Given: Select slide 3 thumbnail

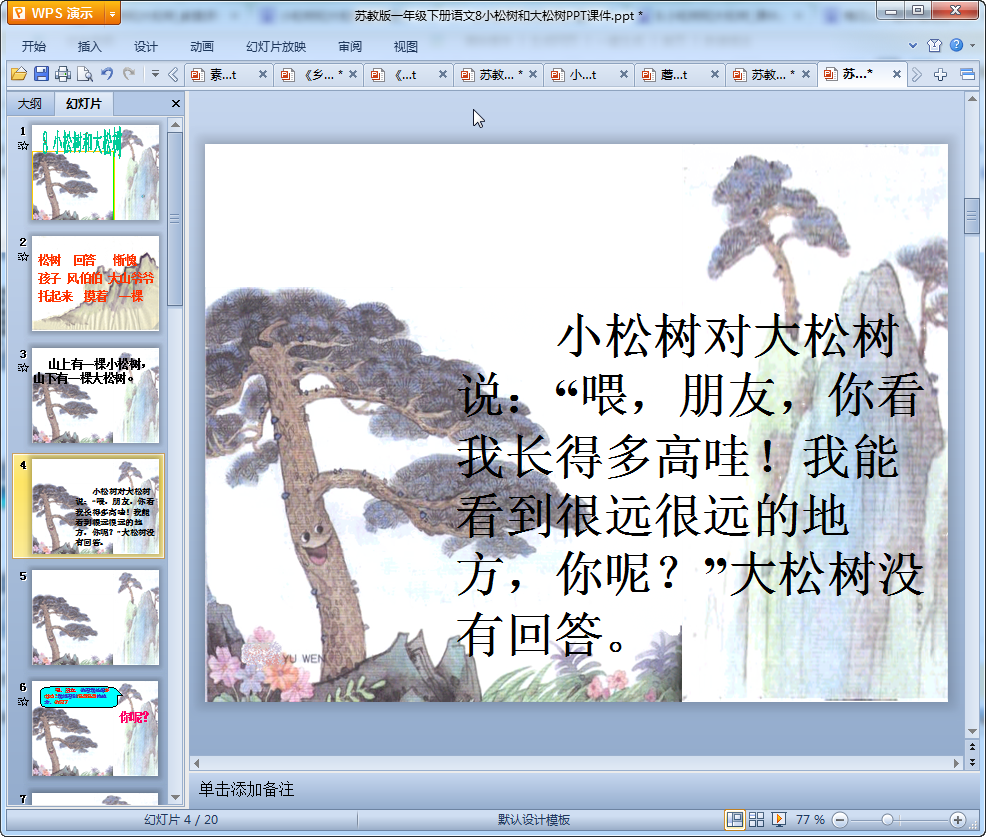Looking at the screenshot, I should (x=96, y=396).
